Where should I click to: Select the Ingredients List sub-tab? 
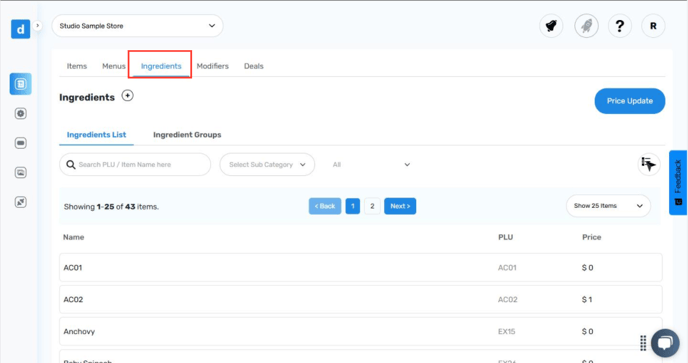click(x=97, y=135)
